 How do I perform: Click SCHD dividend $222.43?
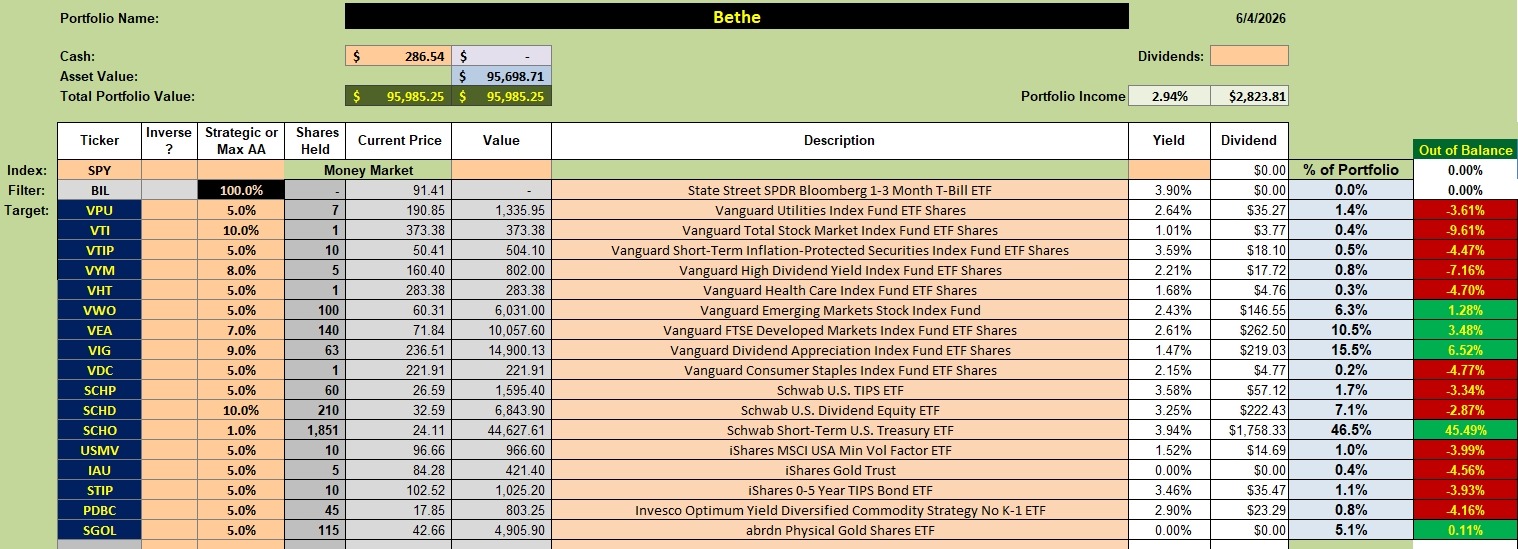[1249, 410]
